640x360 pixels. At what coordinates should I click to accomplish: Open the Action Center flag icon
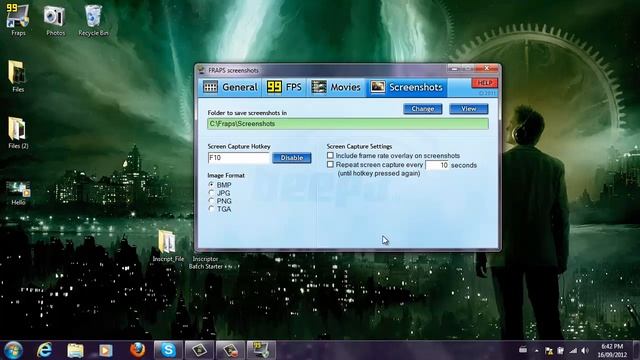click(x=549, y=351)
